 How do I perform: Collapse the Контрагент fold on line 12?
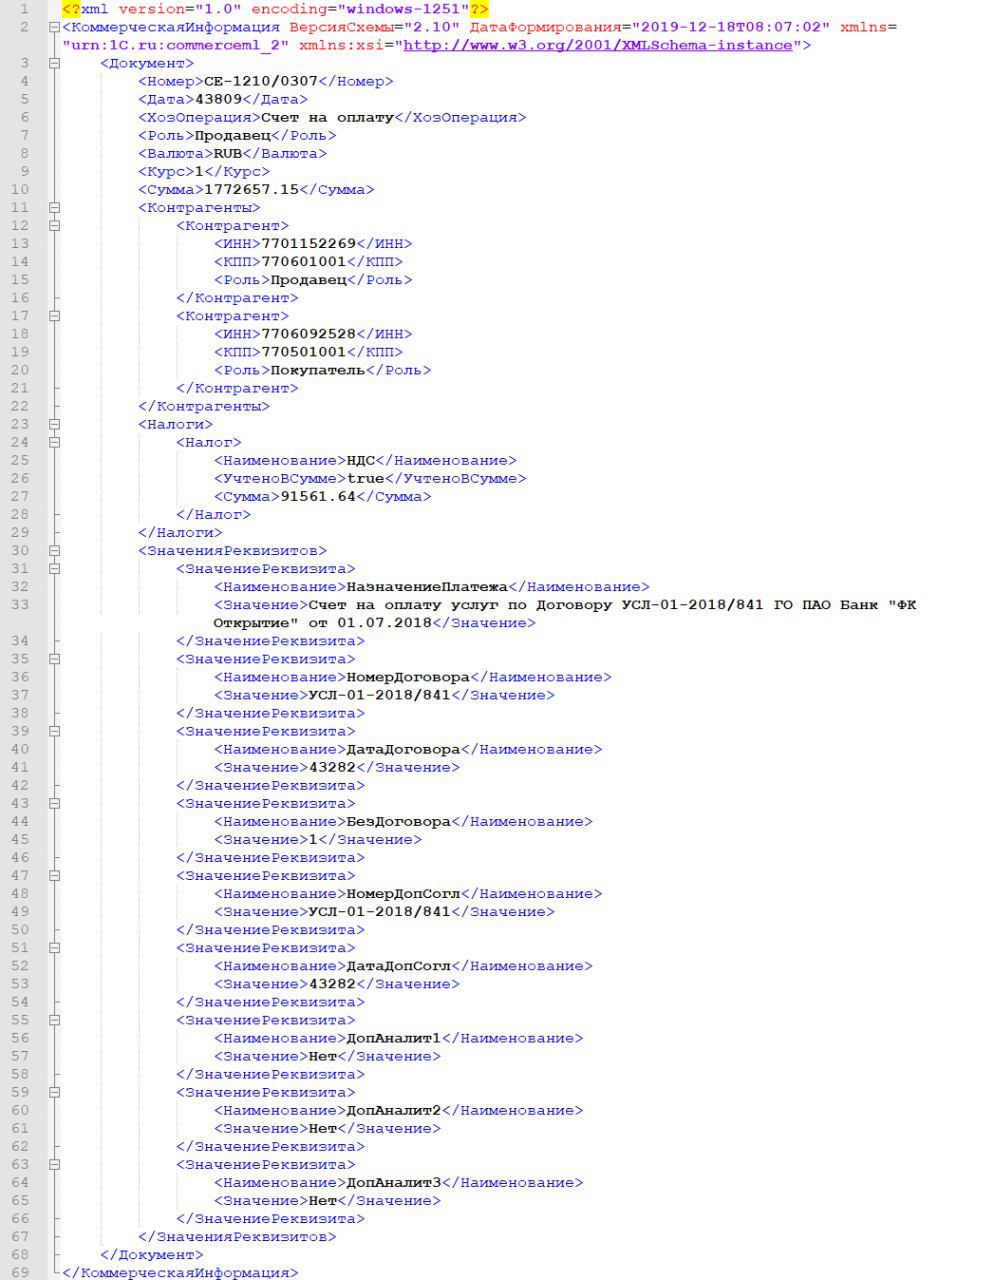click(x=54, y=226)
